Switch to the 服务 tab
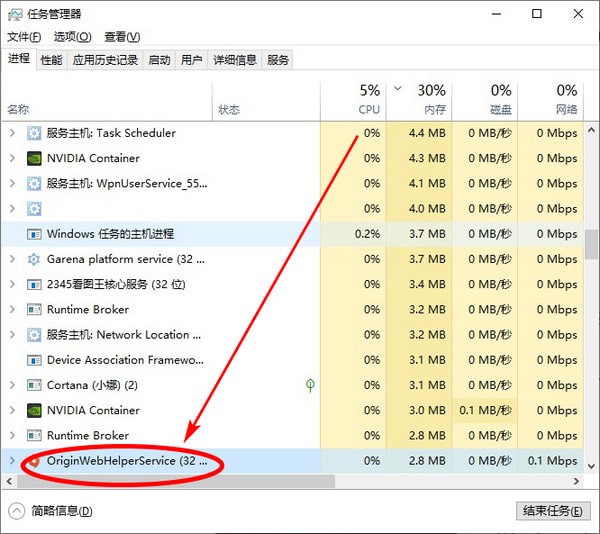This screenshot has height=534, width=600. [277, 60]
